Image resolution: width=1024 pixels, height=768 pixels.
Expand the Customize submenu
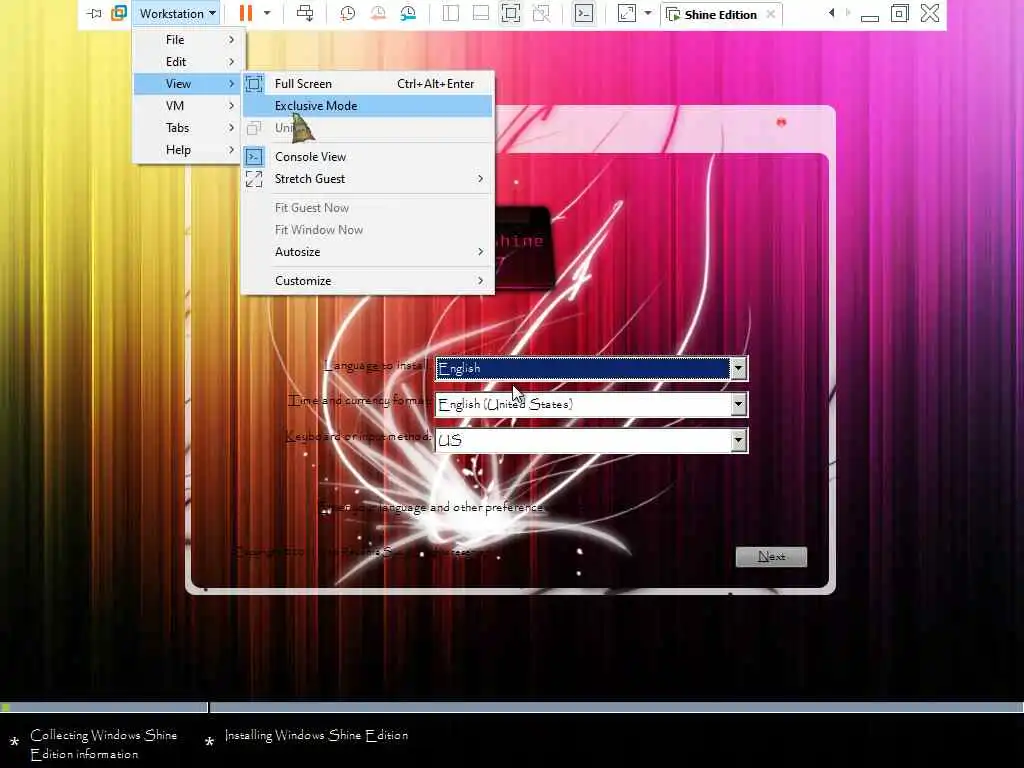(x=368, y=281)
